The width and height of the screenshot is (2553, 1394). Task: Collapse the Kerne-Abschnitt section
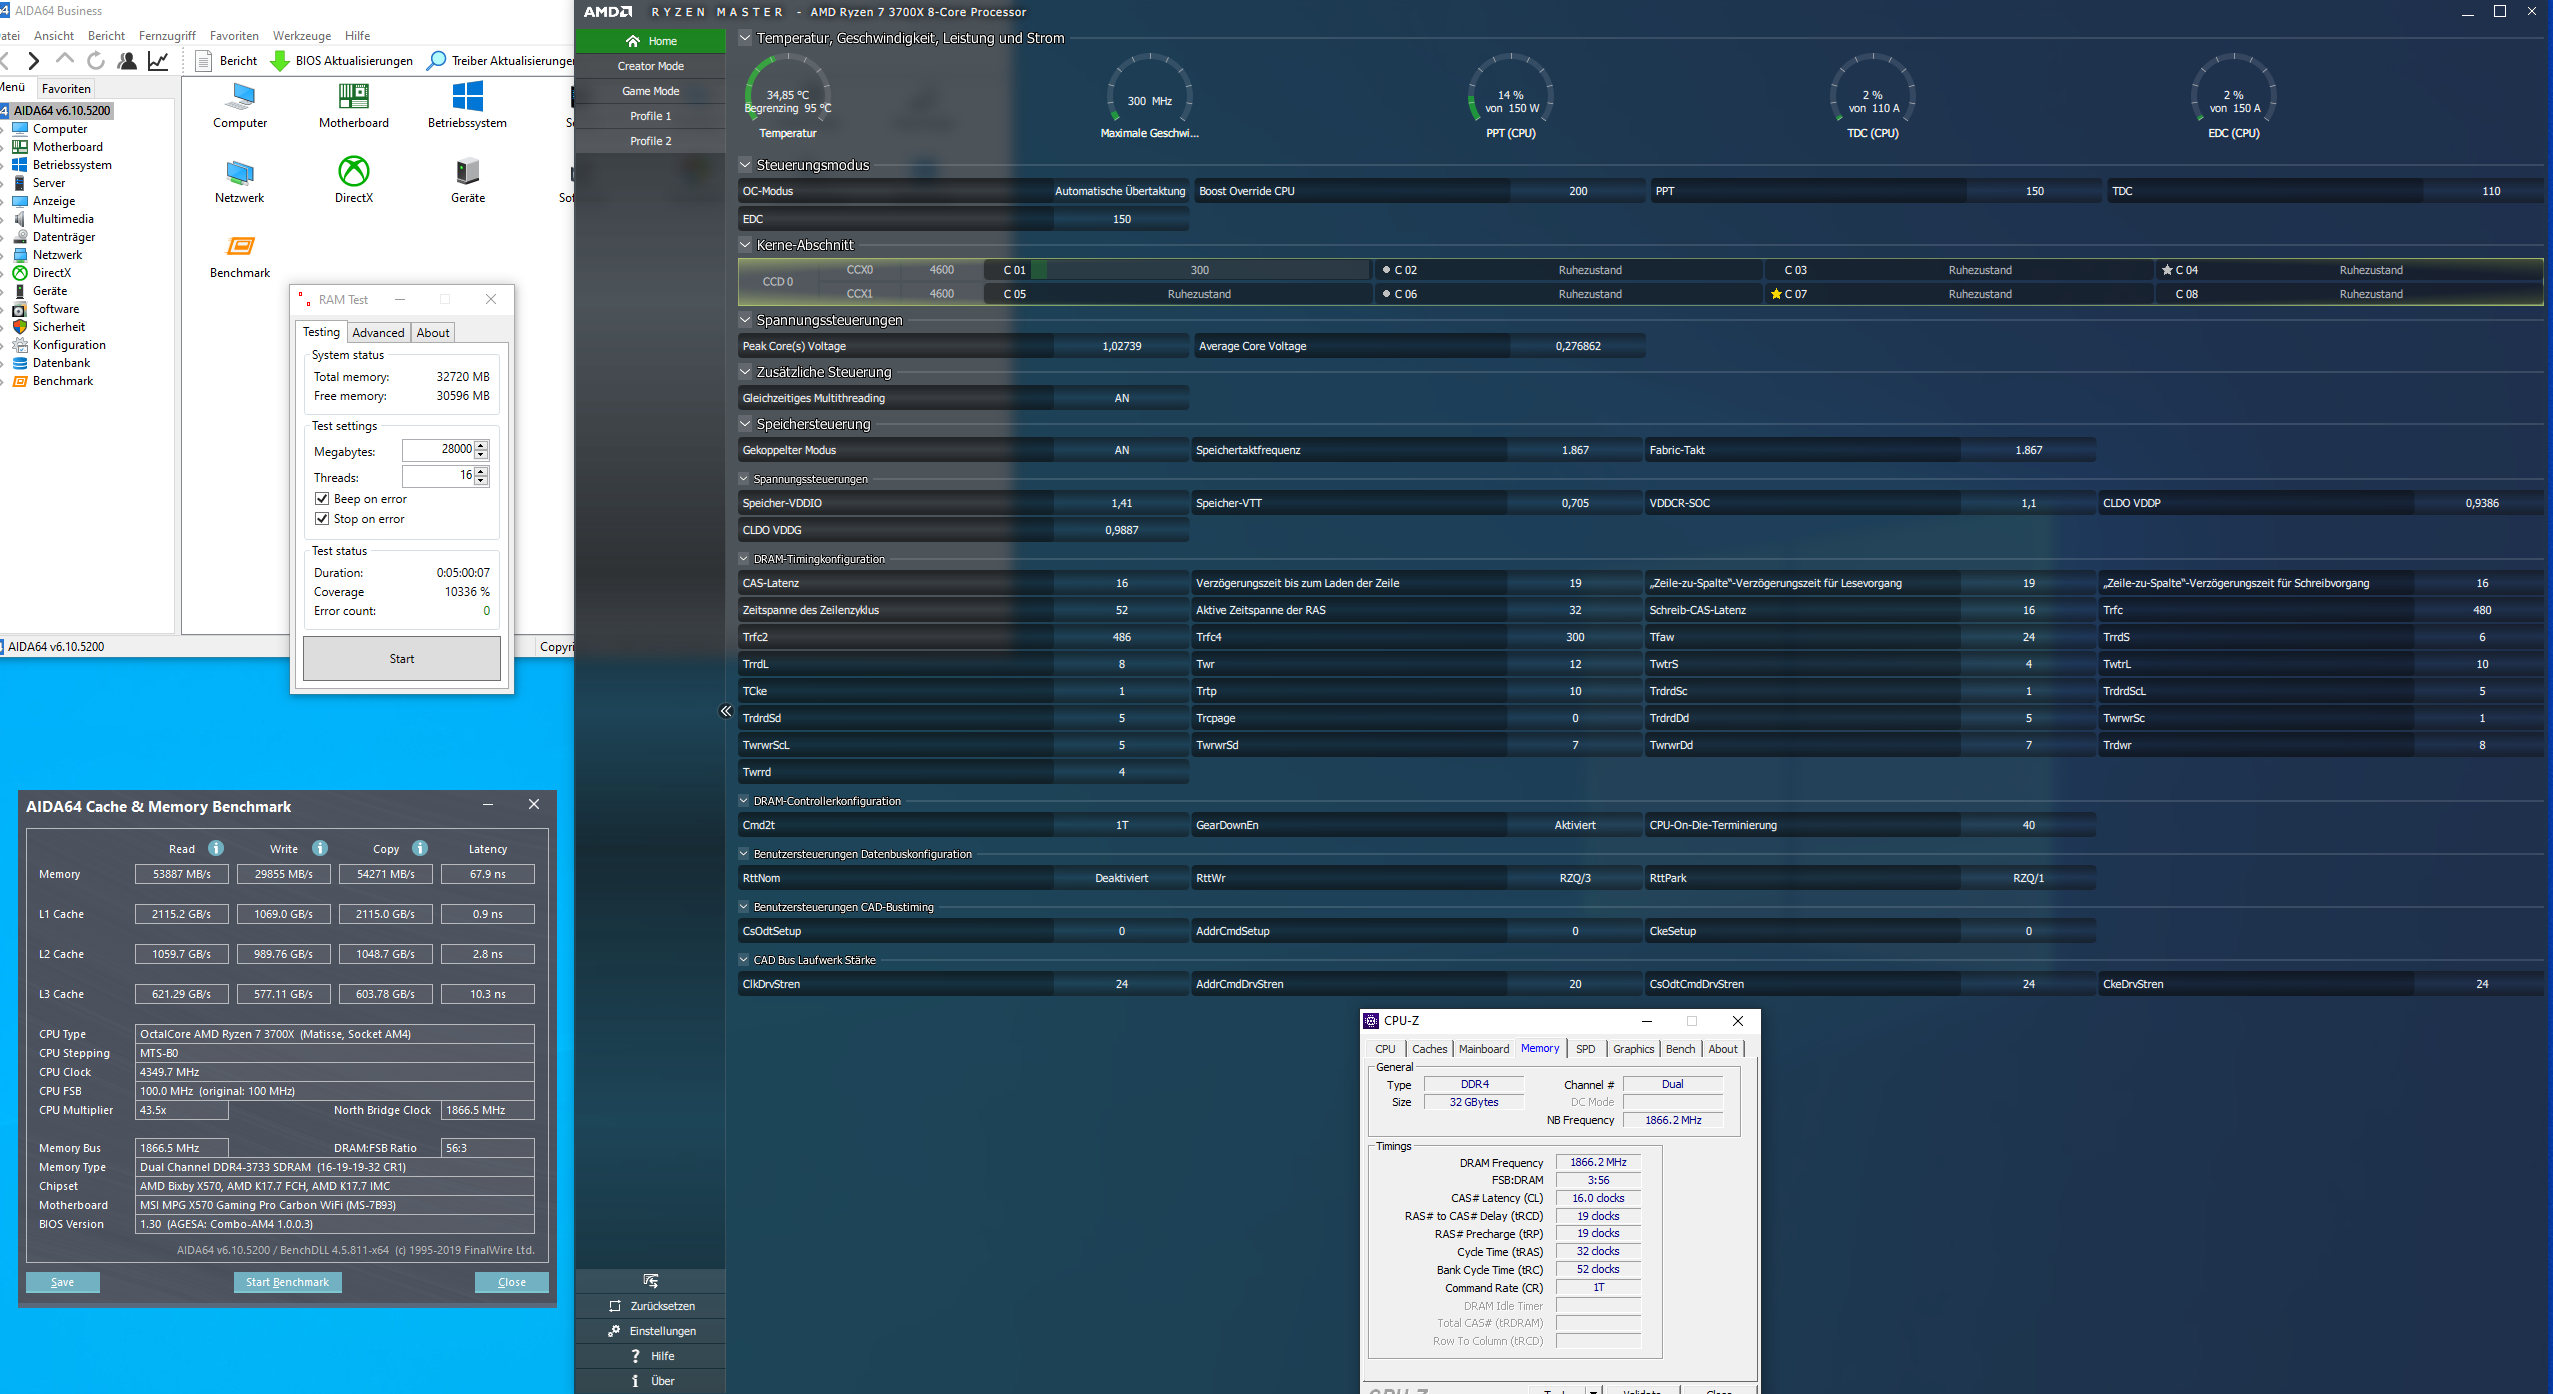coord(745,244)
